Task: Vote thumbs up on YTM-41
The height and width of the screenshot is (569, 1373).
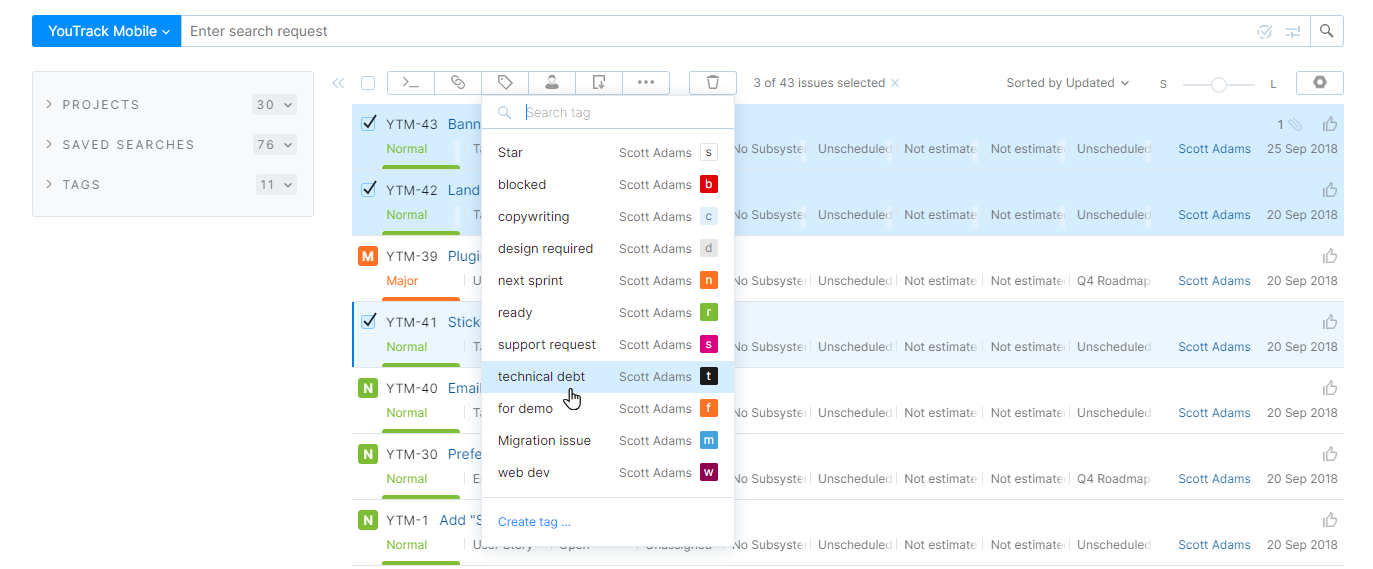Action: [x=1330, y=322]
